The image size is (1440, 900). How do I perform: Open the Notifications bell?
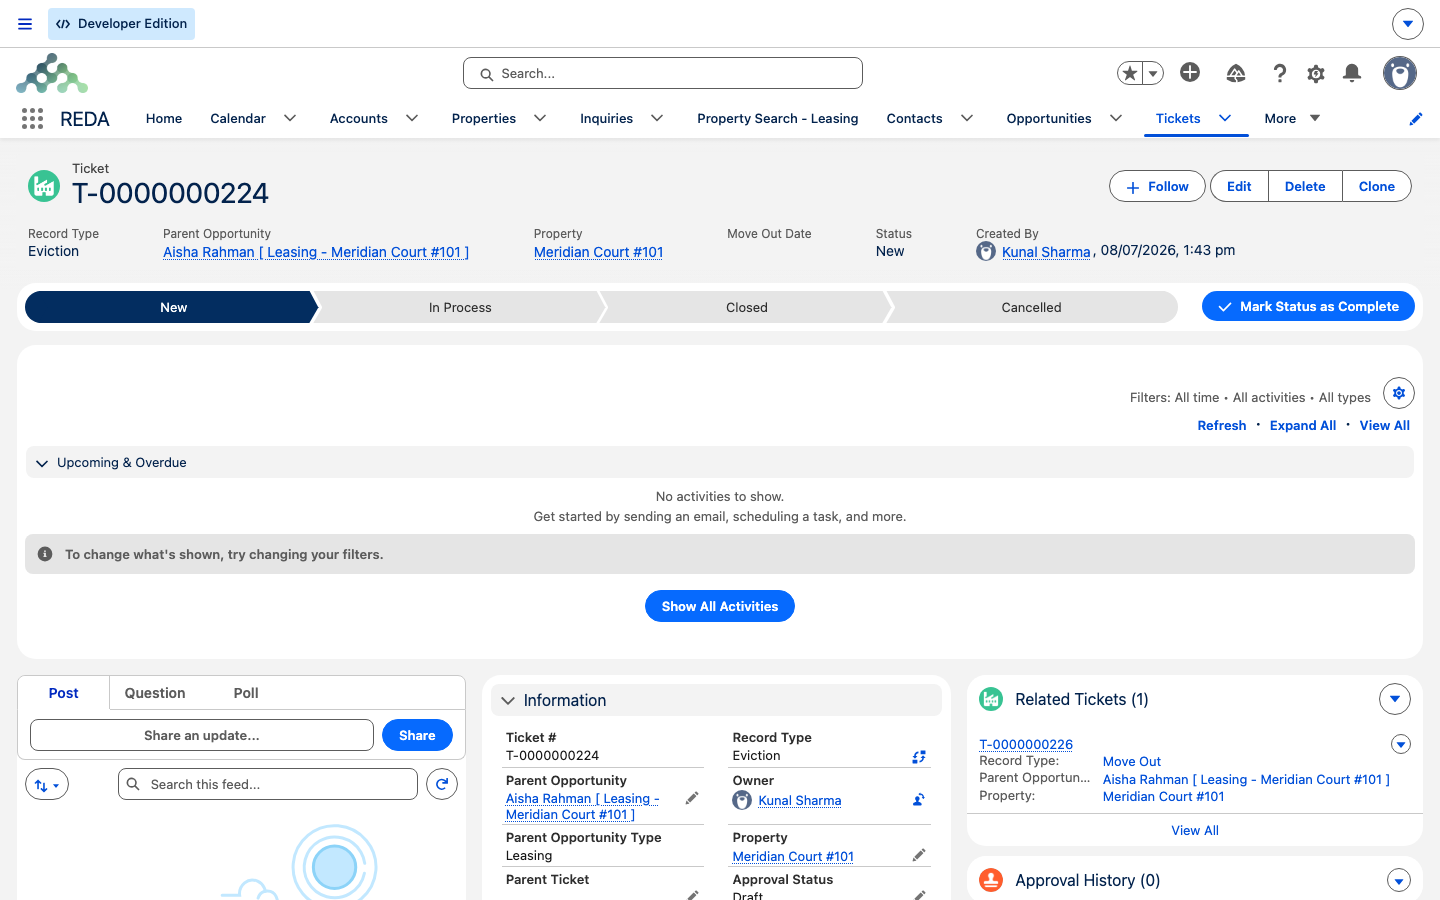point(1352,73)
